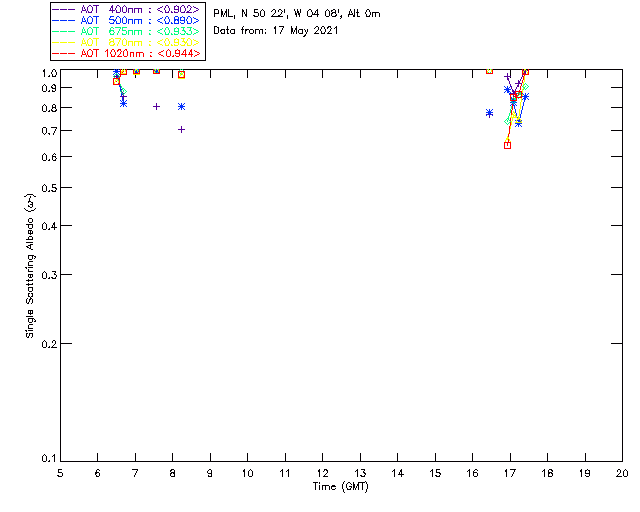Click the isolated purple plus at 0.8 near 7.5h
This screenshot has width=640, height=512.
(x=156, y=107)
